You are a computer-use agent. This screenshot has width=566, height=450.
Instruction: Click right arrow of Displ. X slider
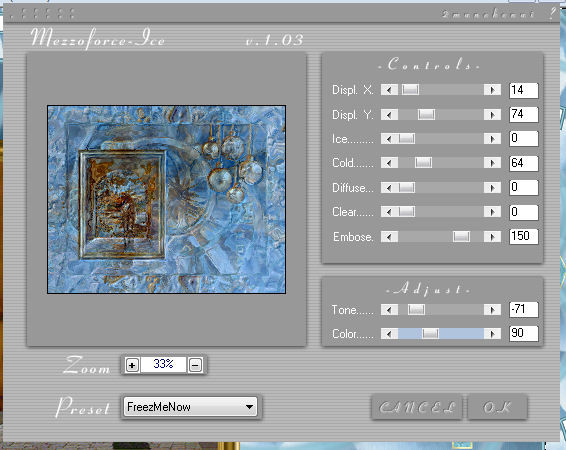[492, 89]
